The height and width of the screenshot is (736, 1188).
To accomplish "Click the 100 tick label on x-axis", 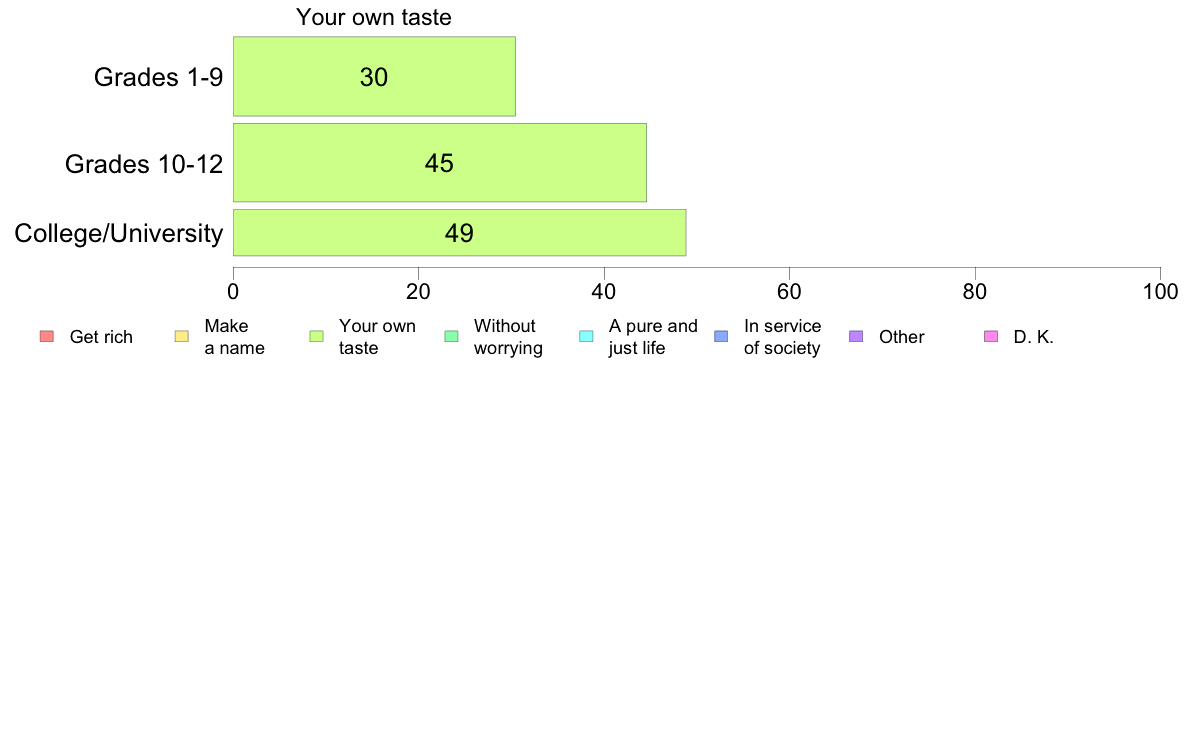I will 1160,292.
